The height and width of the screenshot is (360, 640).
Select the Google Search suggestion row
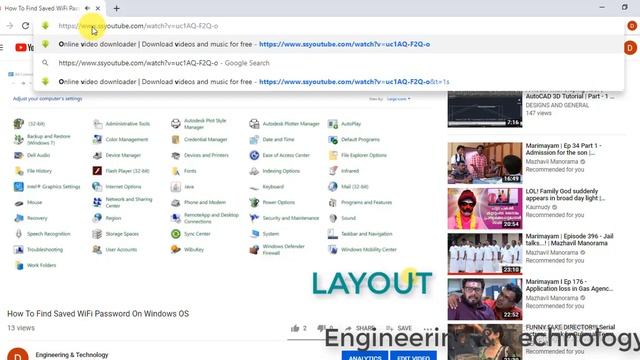329,63
